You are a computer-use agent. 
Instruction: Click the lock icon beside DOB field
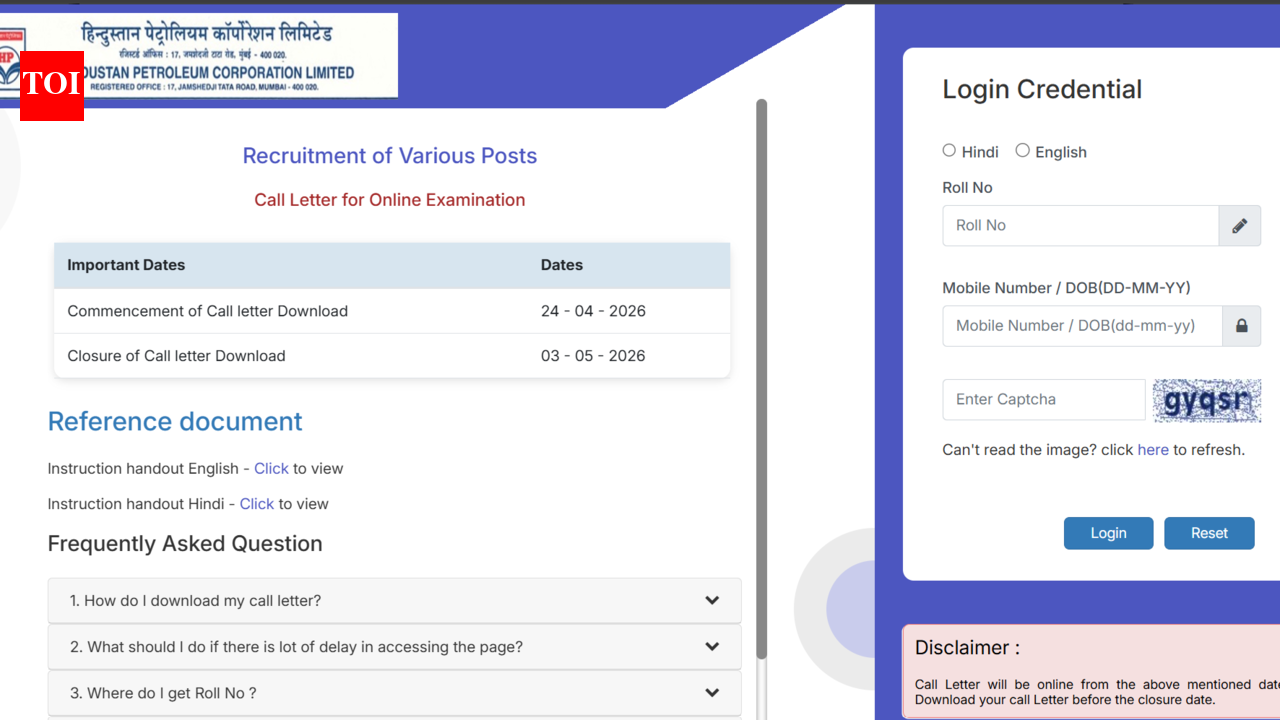click(x=1241, y=326)
